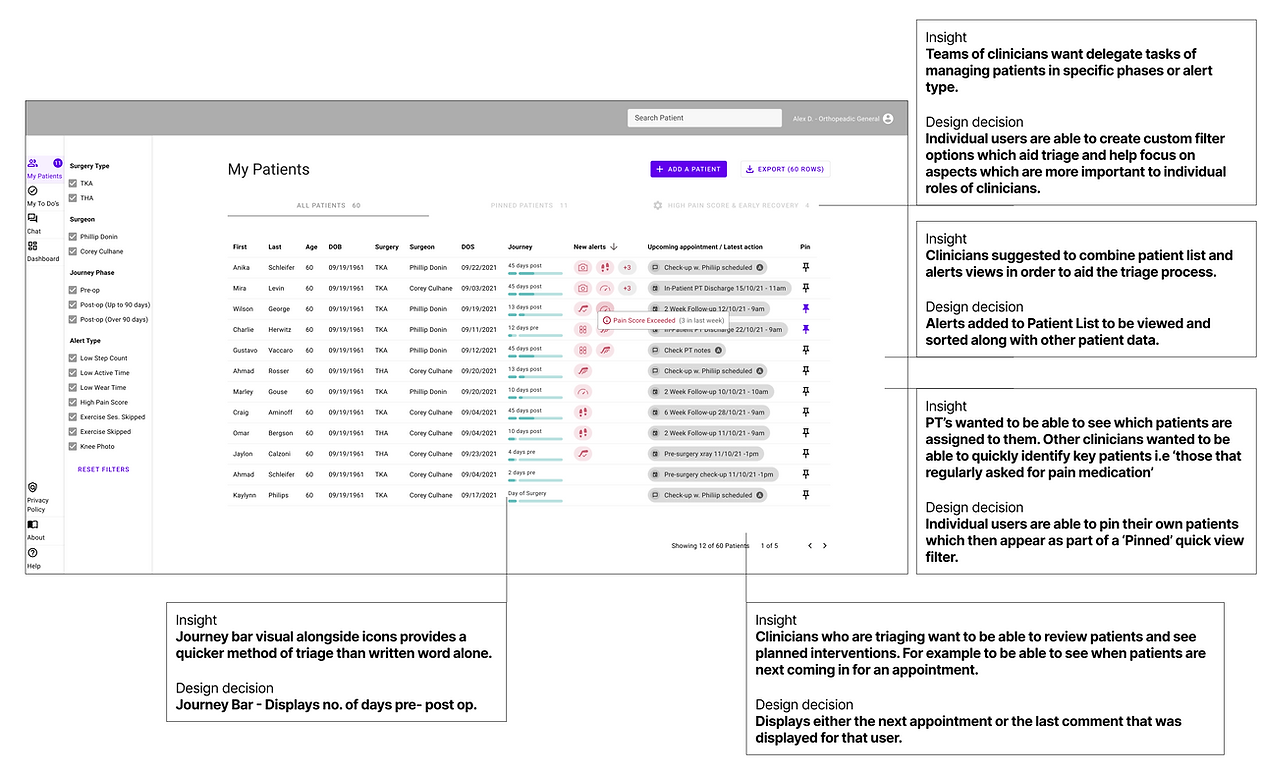Uncheck the TKA surgery type filter
Image resolution: width=1263 pixels, height=769 pixels.
point(73,184)
